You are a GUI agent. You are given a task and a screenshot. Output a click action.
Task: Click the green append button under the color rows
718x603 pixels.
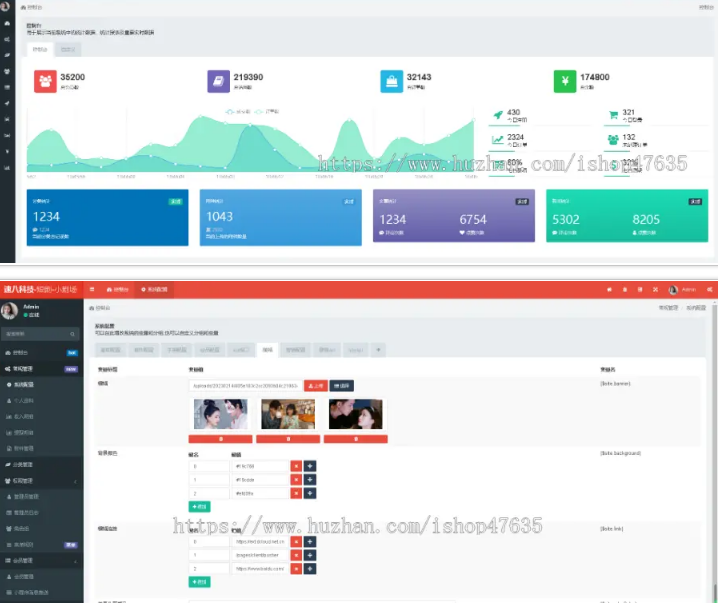[199, 507]
